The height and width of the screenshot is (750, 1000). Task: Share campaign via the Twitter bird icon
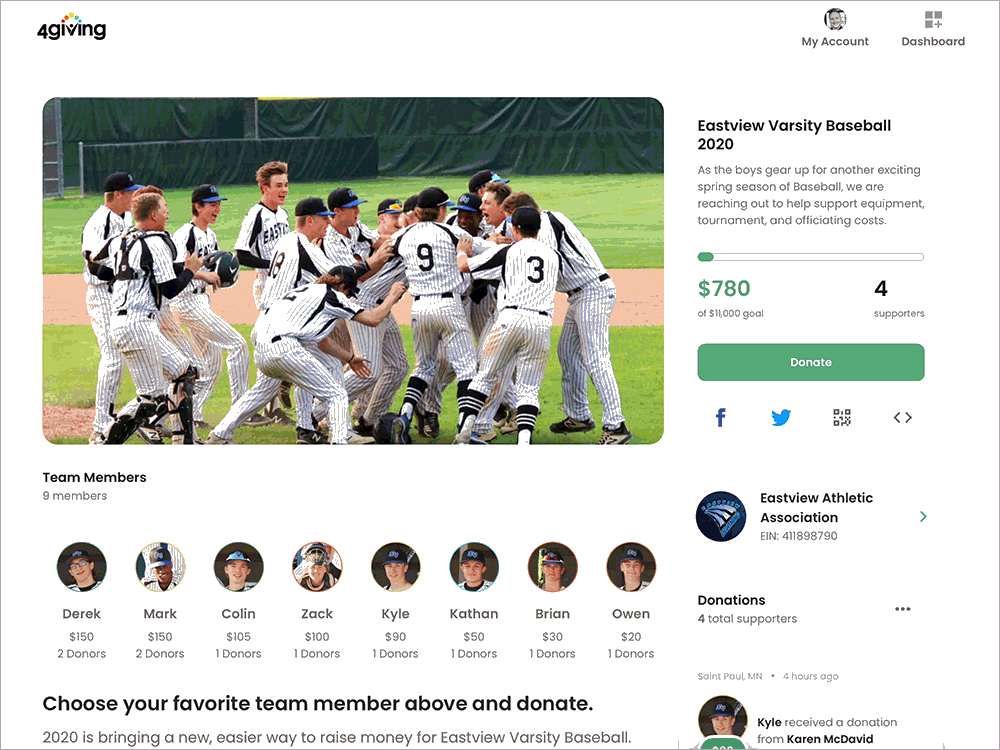781,418
